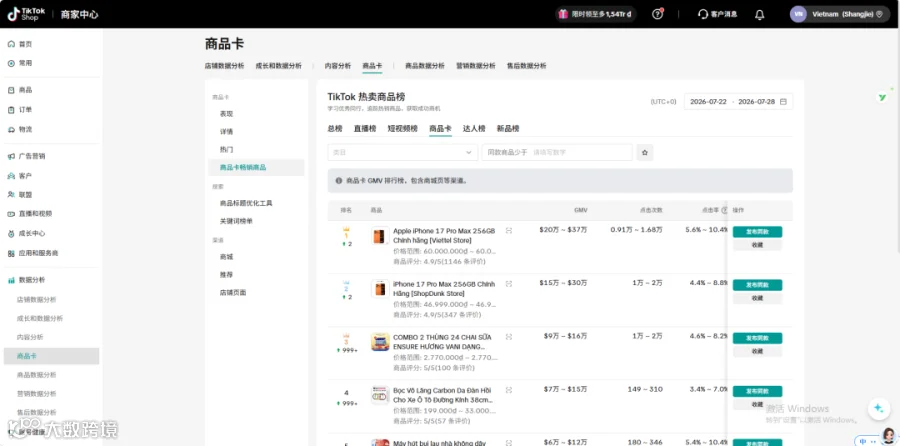900x446 pixels.
Task: Open 订单 orders icon in sidebar
Action: (11, 110)
